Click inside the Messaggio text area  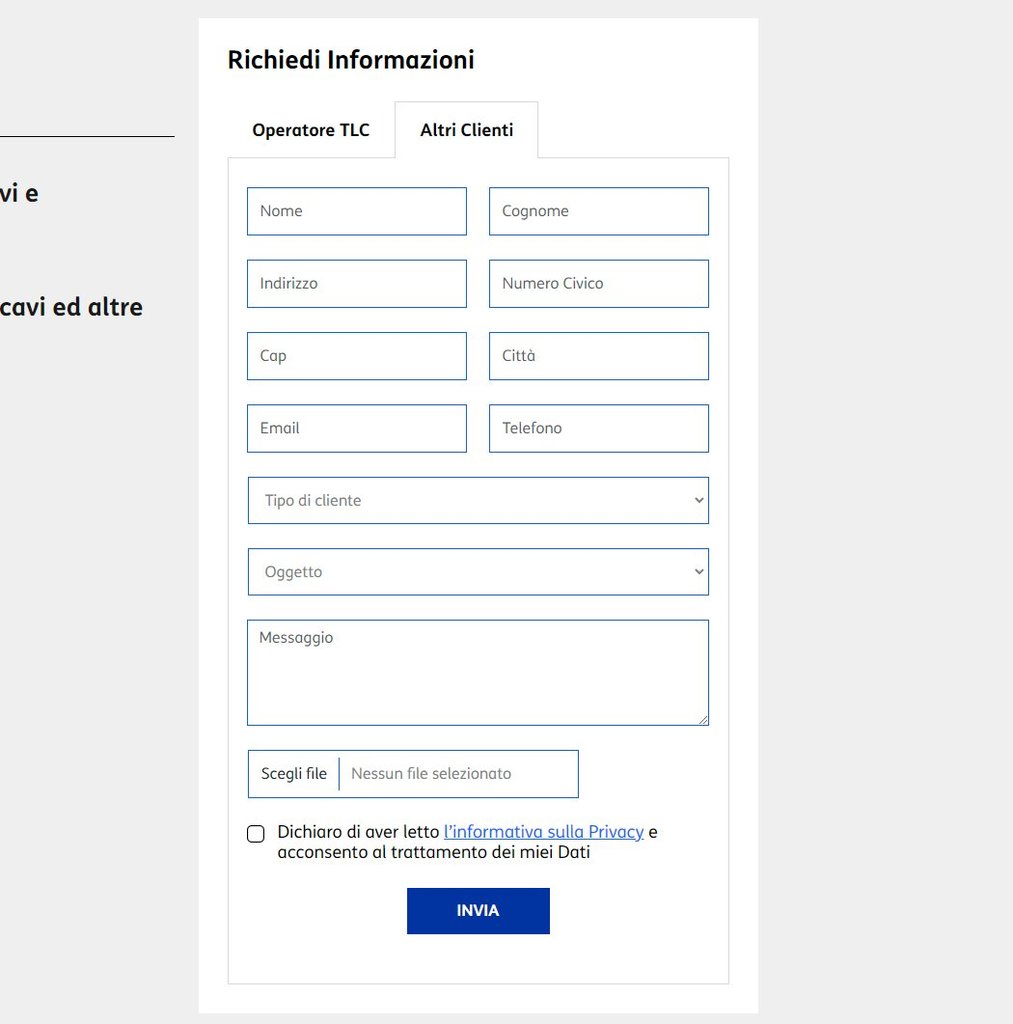(x=477, y=672)
